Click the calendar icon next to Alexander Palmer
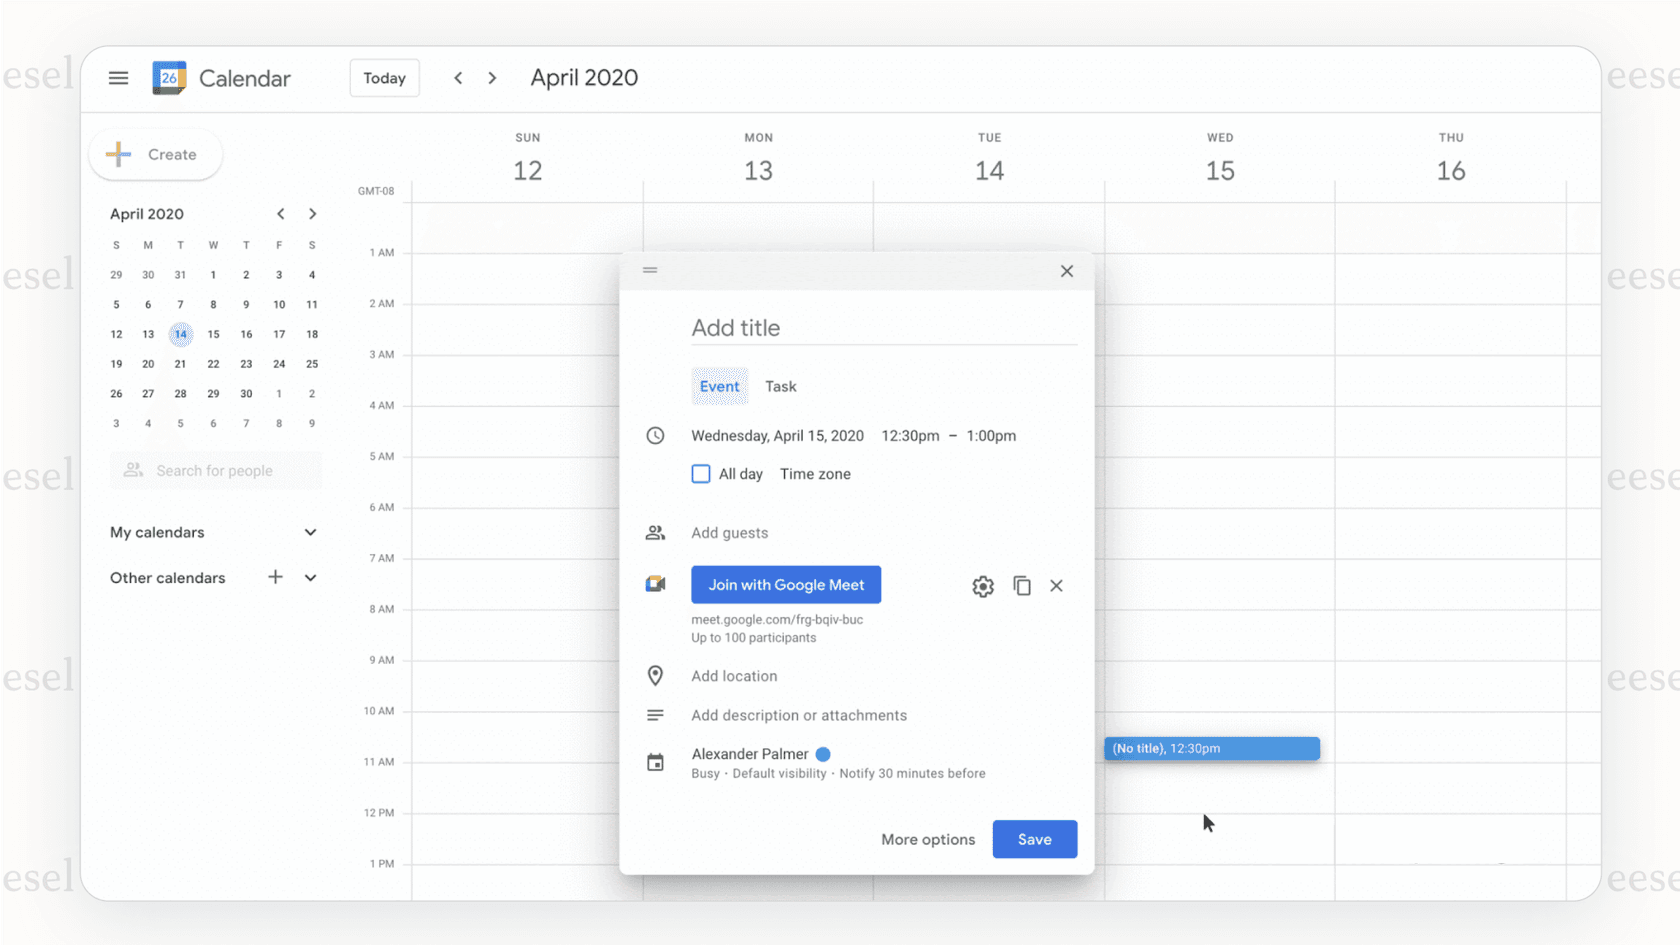Viewport: 1680px width, 945px height. click(x=656, y=762)
